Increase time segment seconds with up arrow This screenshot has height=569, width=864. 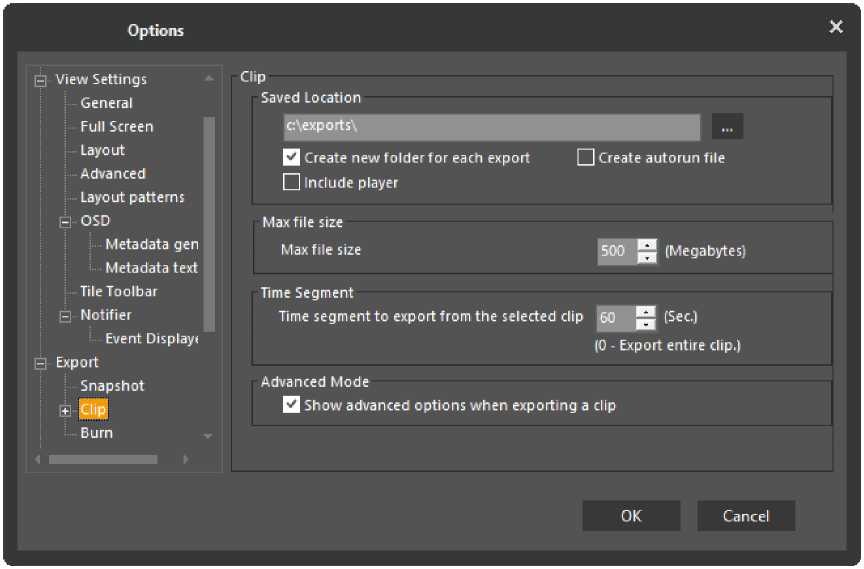645,312
